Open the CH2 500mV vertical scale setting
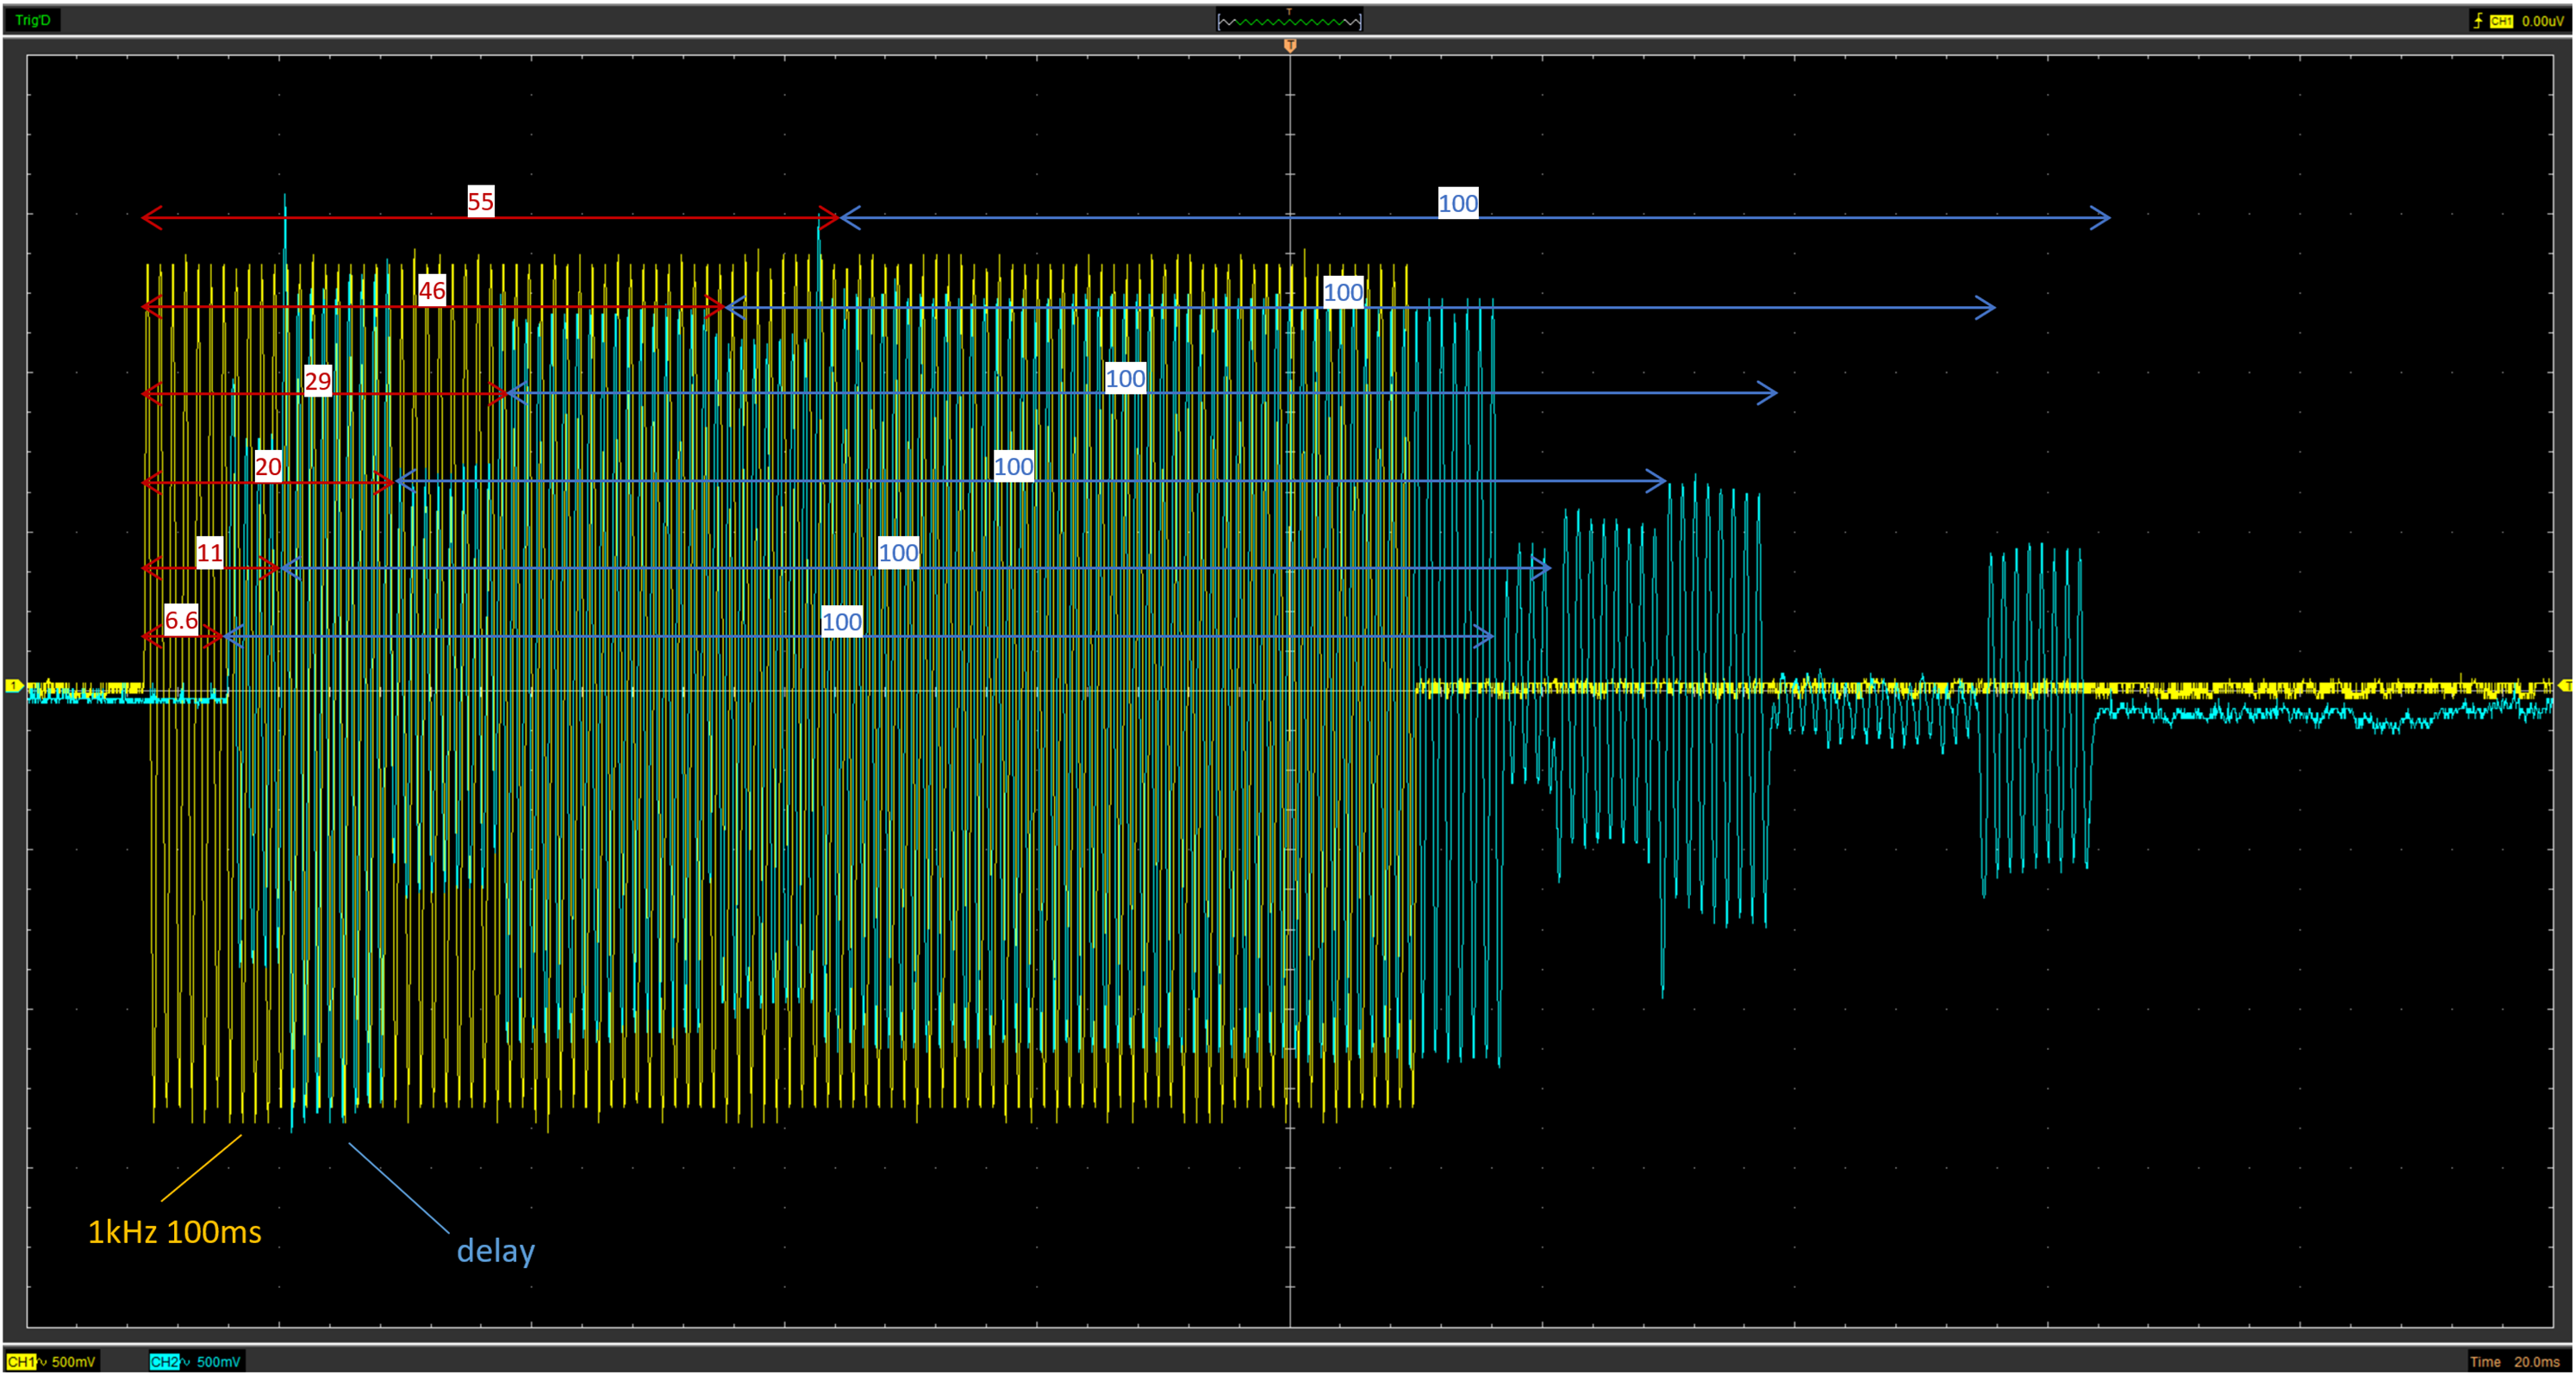The height and width of the screenshot is (1375, 2576). (218, 1361)
